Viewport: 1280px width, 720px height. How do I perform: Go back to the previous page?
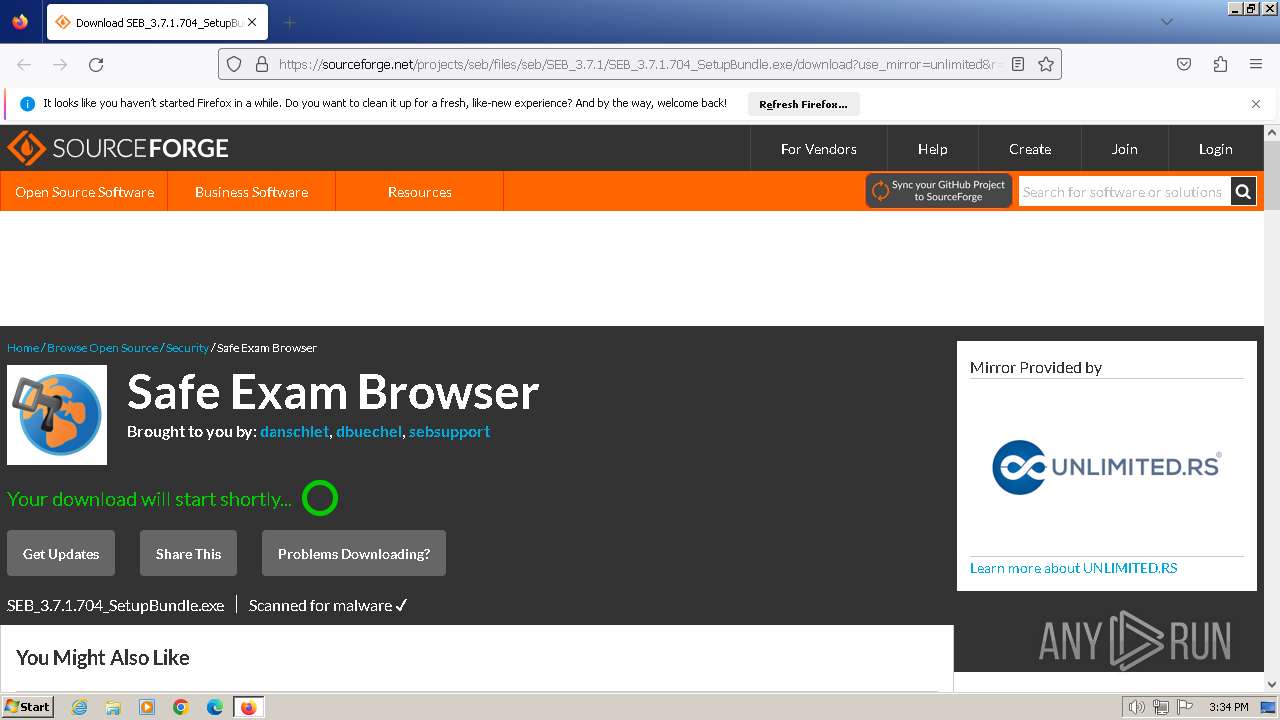pyautogui.click(x=24, y=64)
